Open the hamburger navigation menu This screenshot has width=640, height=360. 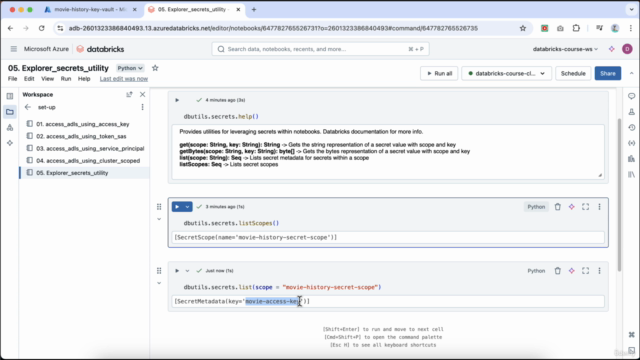coord(13,49)
